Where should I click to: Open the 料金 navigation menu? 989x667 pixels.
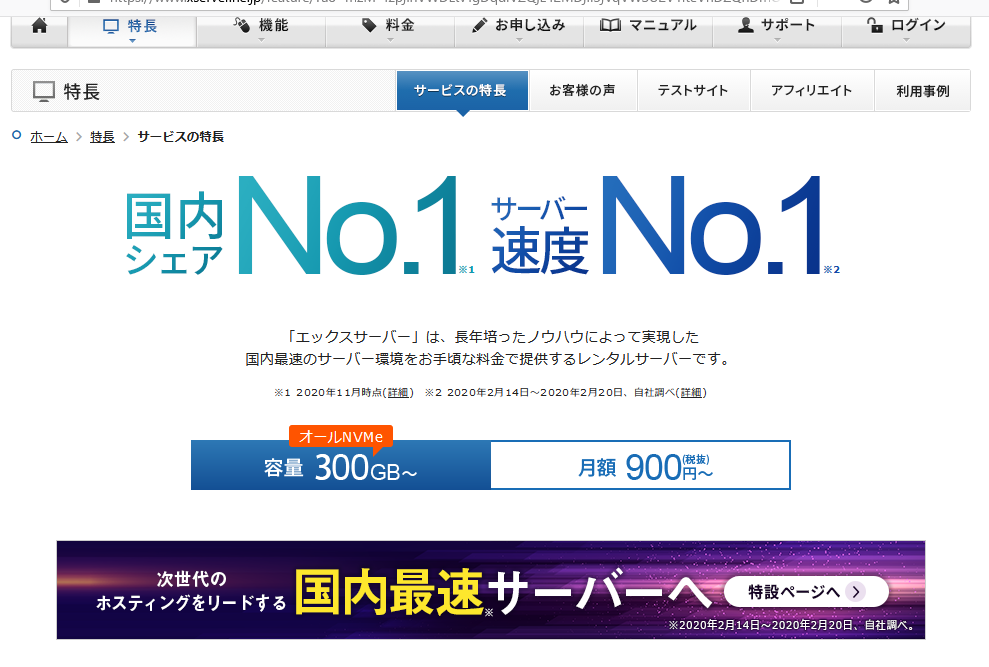coord(390,31)
